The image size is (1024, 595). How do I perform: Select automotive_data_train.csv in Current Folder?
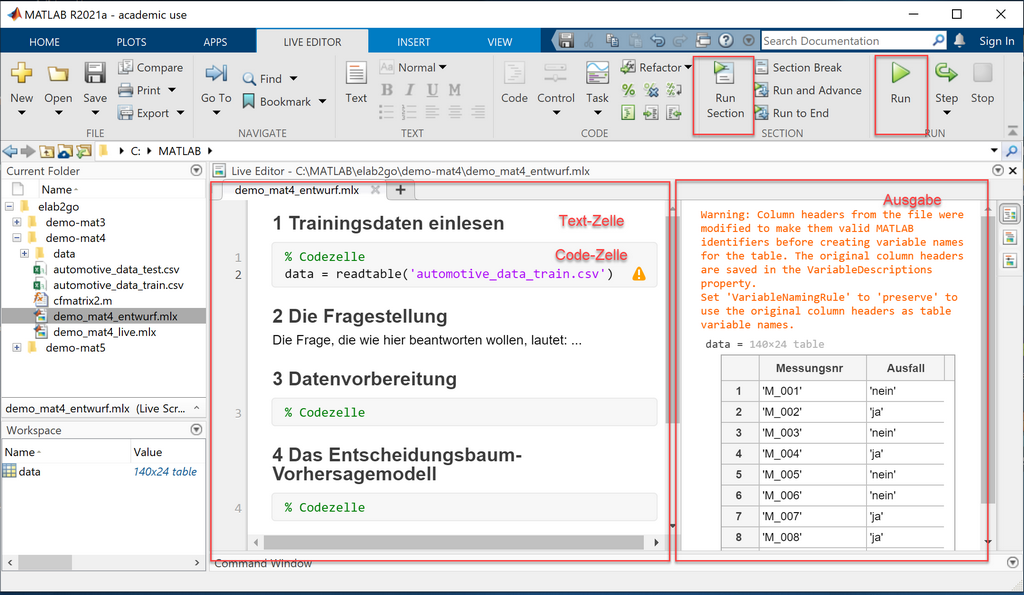point(118,285)
